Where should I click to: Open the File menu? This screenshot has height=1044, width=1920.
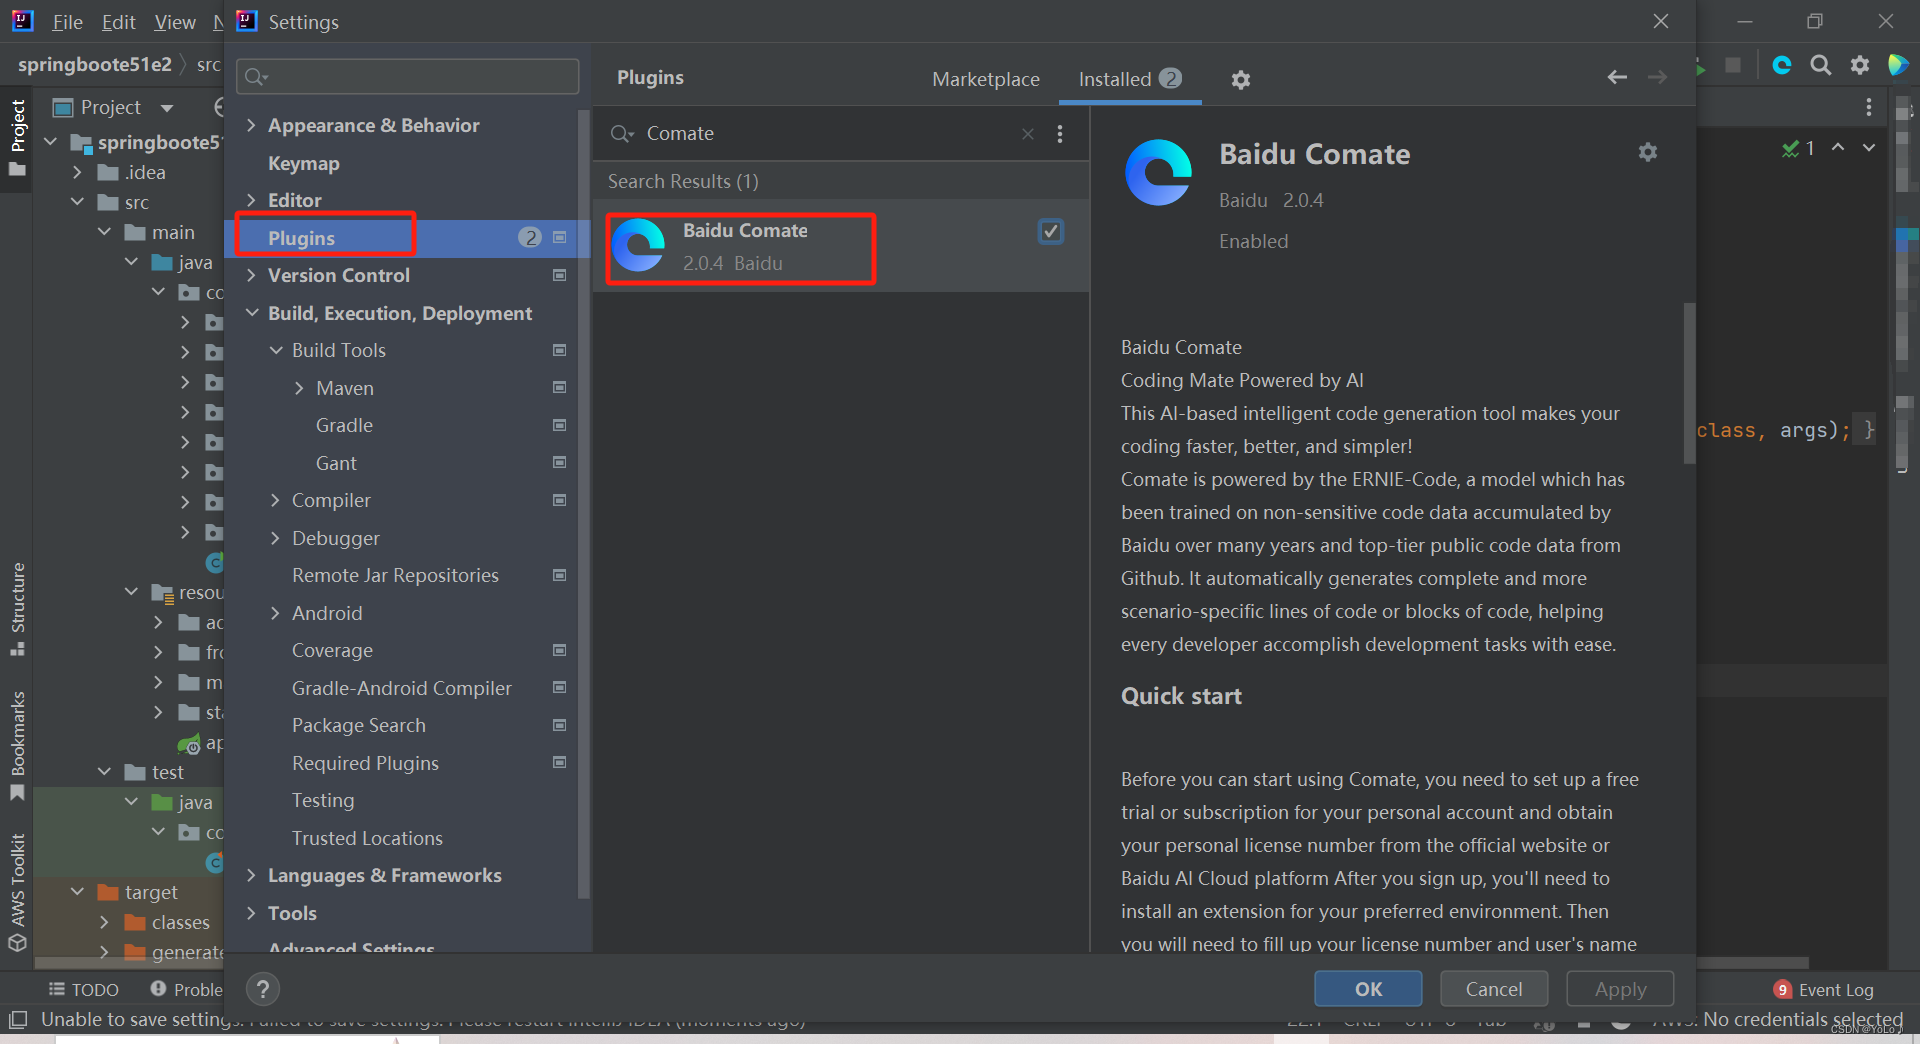67,22
